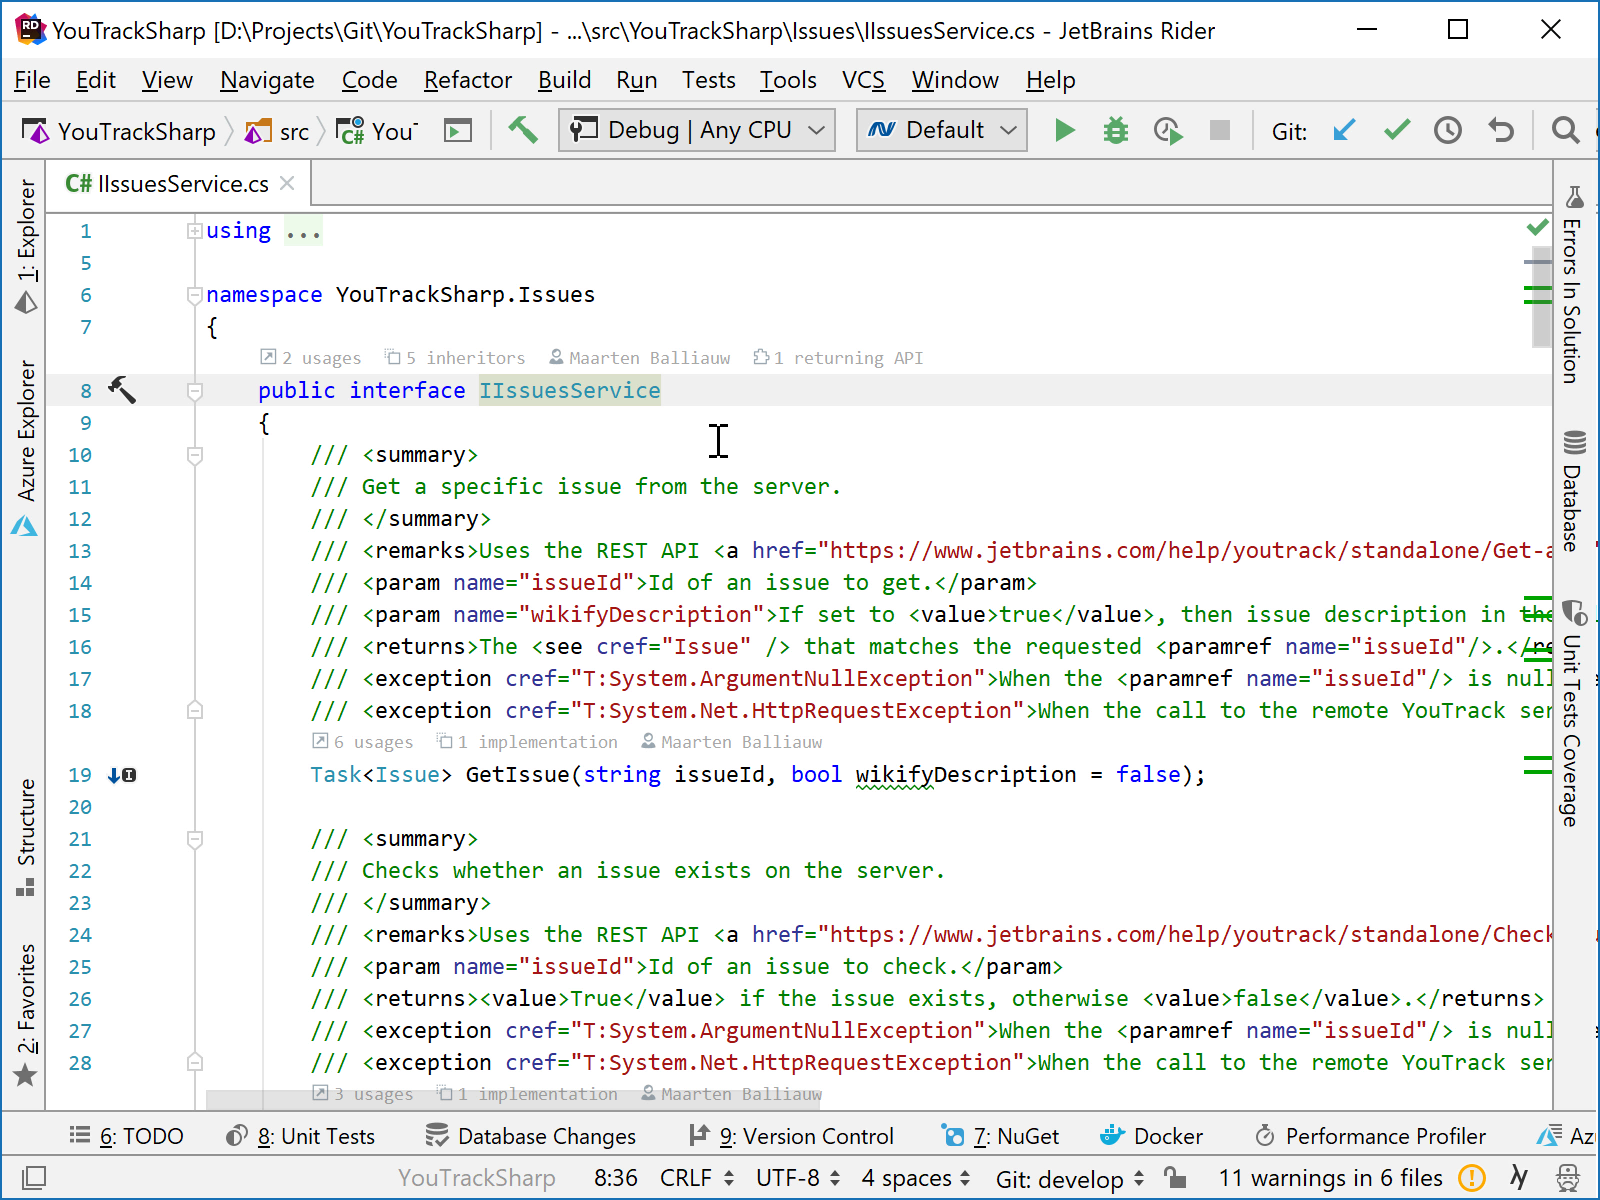The height and width of the screenshot is (1200, 1600).
Task: Click the implemented-by gutter icon on line 19
Action: (x=122, y=775)
